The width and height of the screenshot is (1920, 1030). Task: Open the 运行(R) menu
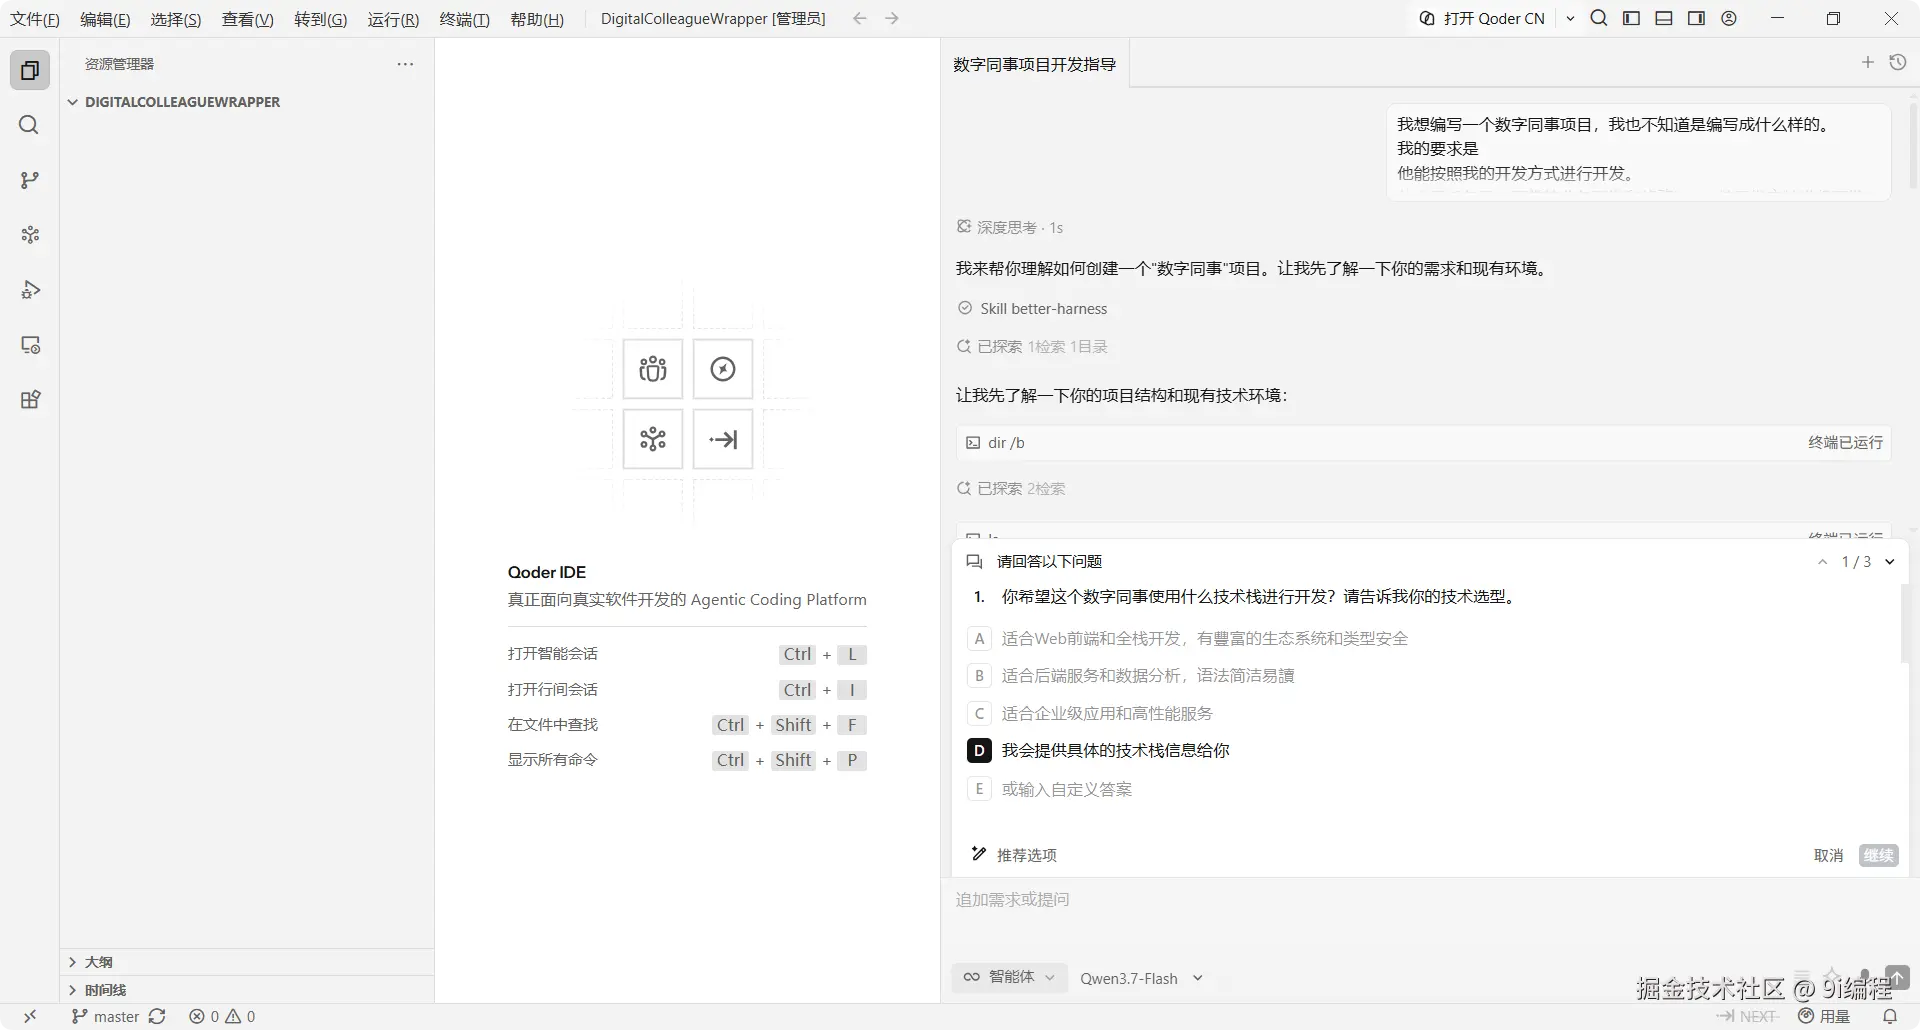pyautogui.click(x=393, y=19)
